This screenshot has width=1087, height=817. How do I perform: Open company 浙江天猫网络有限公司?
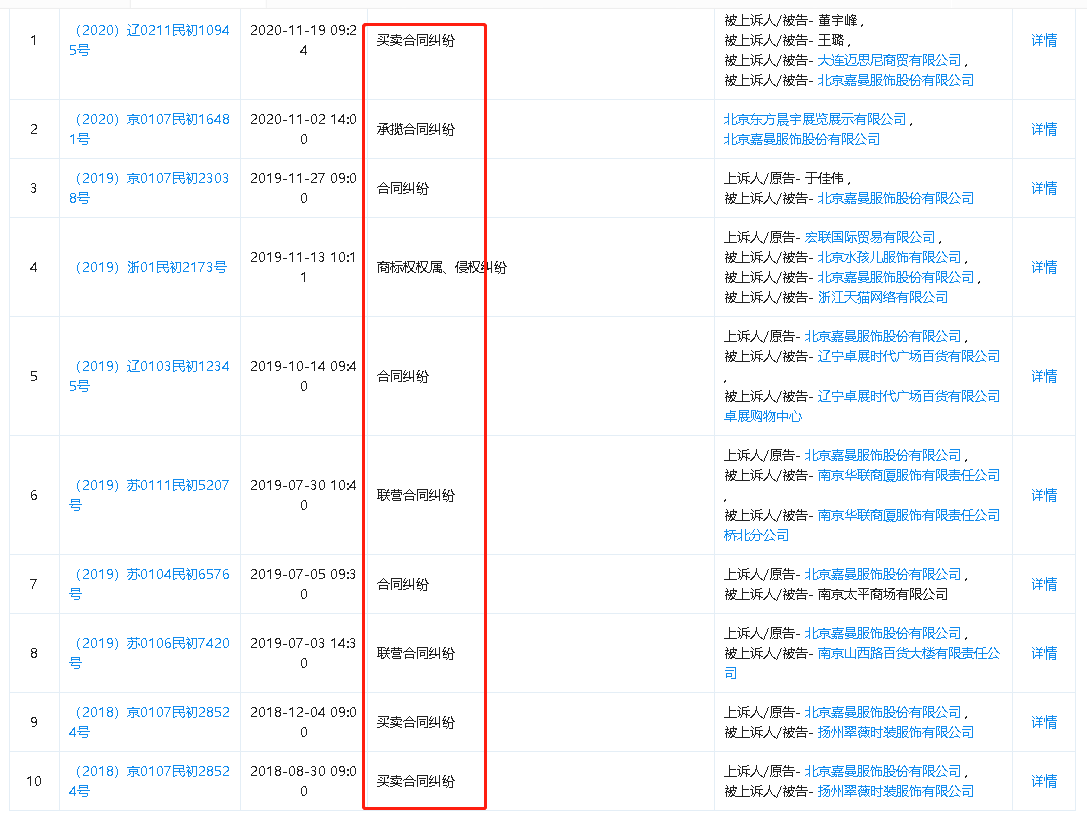[882, 297]
